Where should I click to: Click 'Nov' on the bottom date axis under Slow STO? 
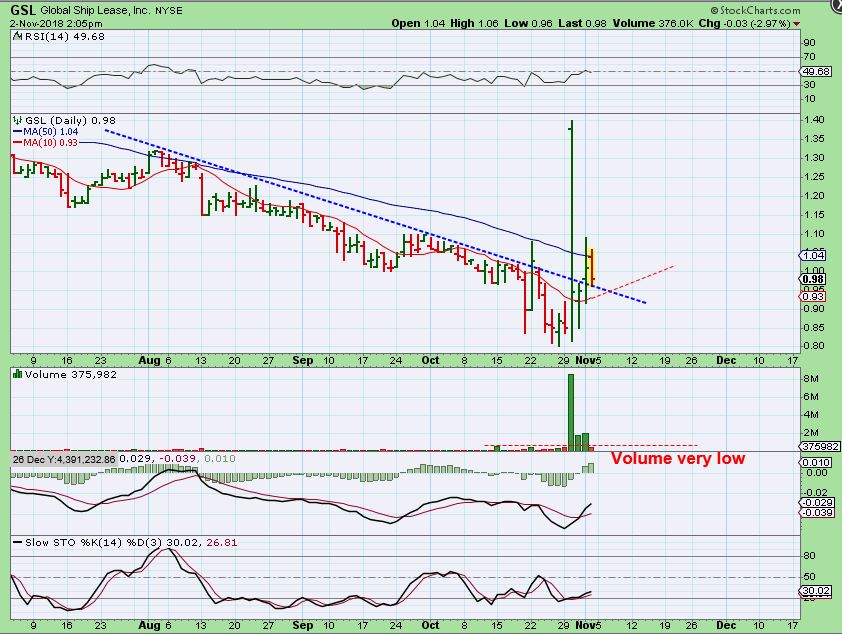585,625
